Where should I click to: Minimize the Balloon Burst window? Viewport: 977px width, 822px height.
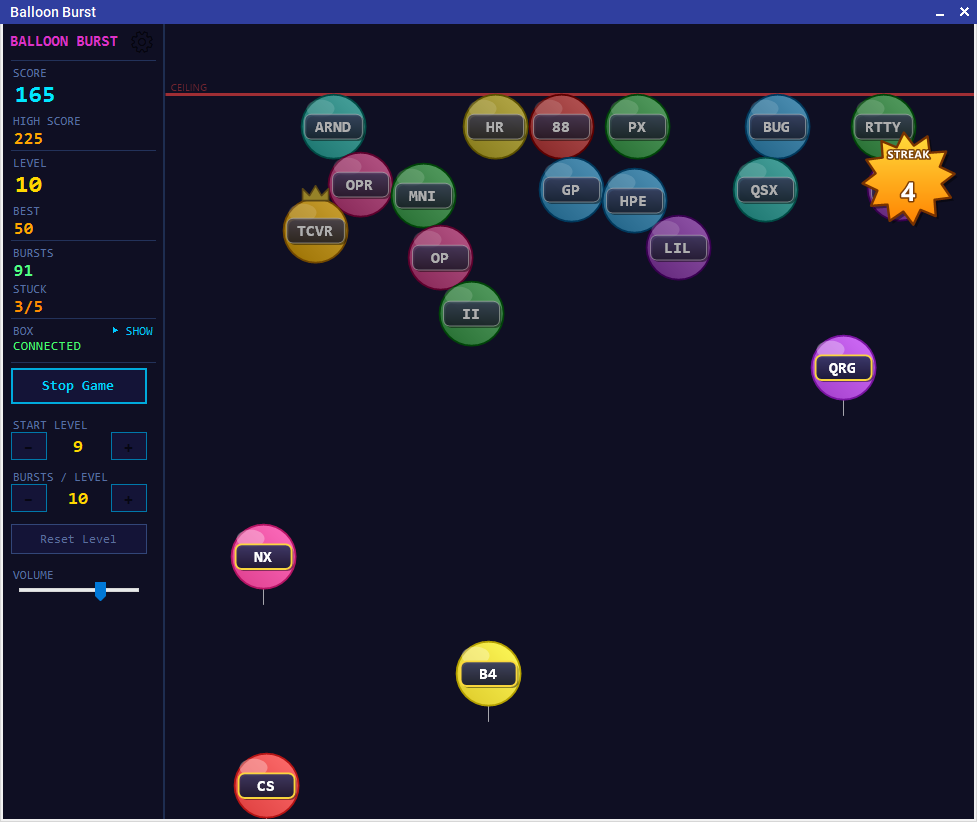click(x=940, y=12)
